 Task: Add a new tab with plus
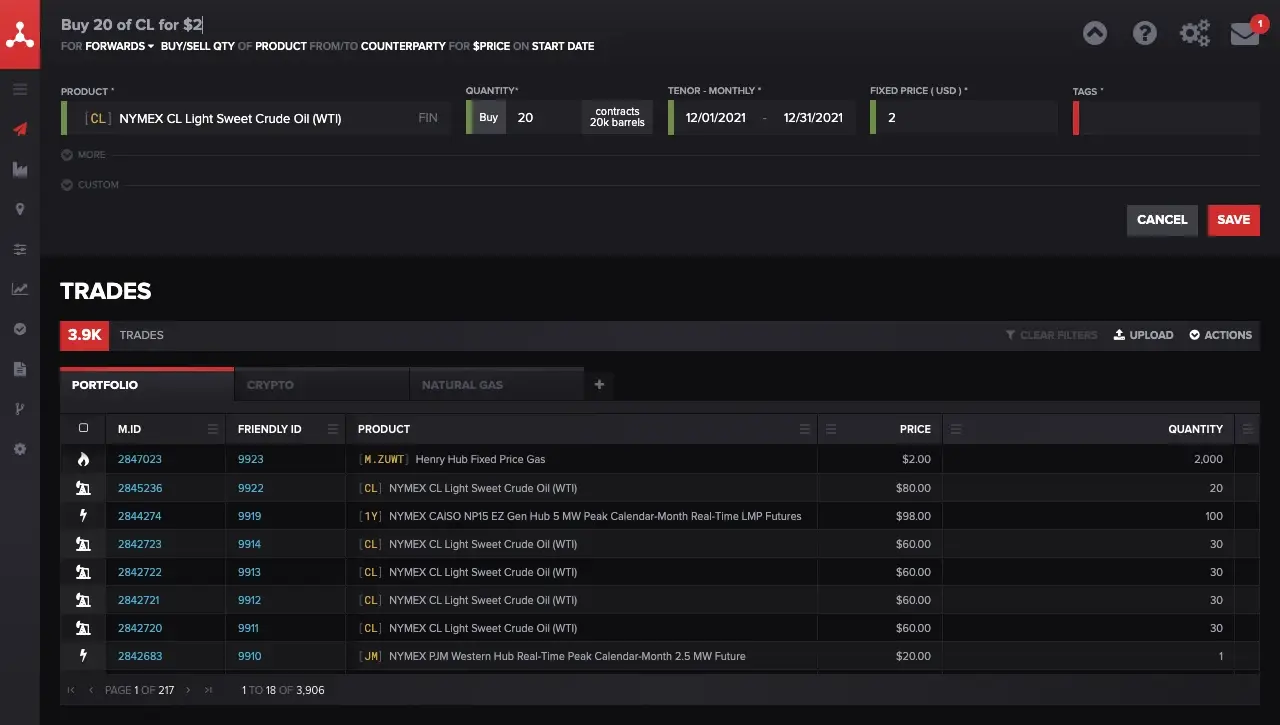pyautogui.click(x=599, y=384)
